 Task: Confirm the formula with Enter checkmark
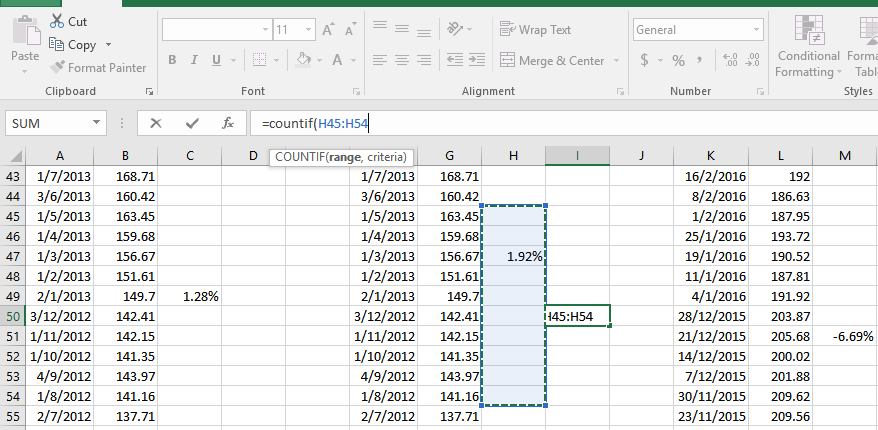pyautogui.click(x=192, y=123)
